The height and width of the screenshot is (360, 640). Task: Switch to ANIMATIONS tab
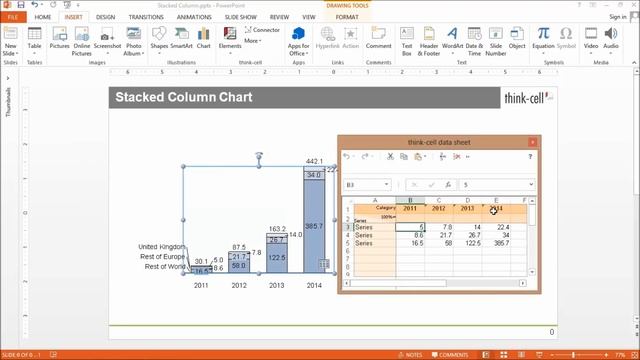194,17
